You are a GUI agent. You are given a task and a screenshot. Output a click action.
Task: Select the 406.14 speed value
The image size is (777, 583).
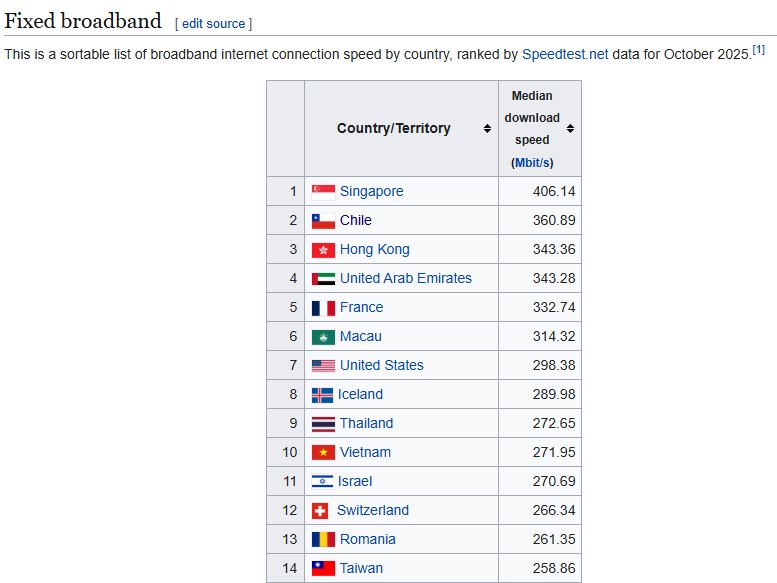tap(554, 191)
